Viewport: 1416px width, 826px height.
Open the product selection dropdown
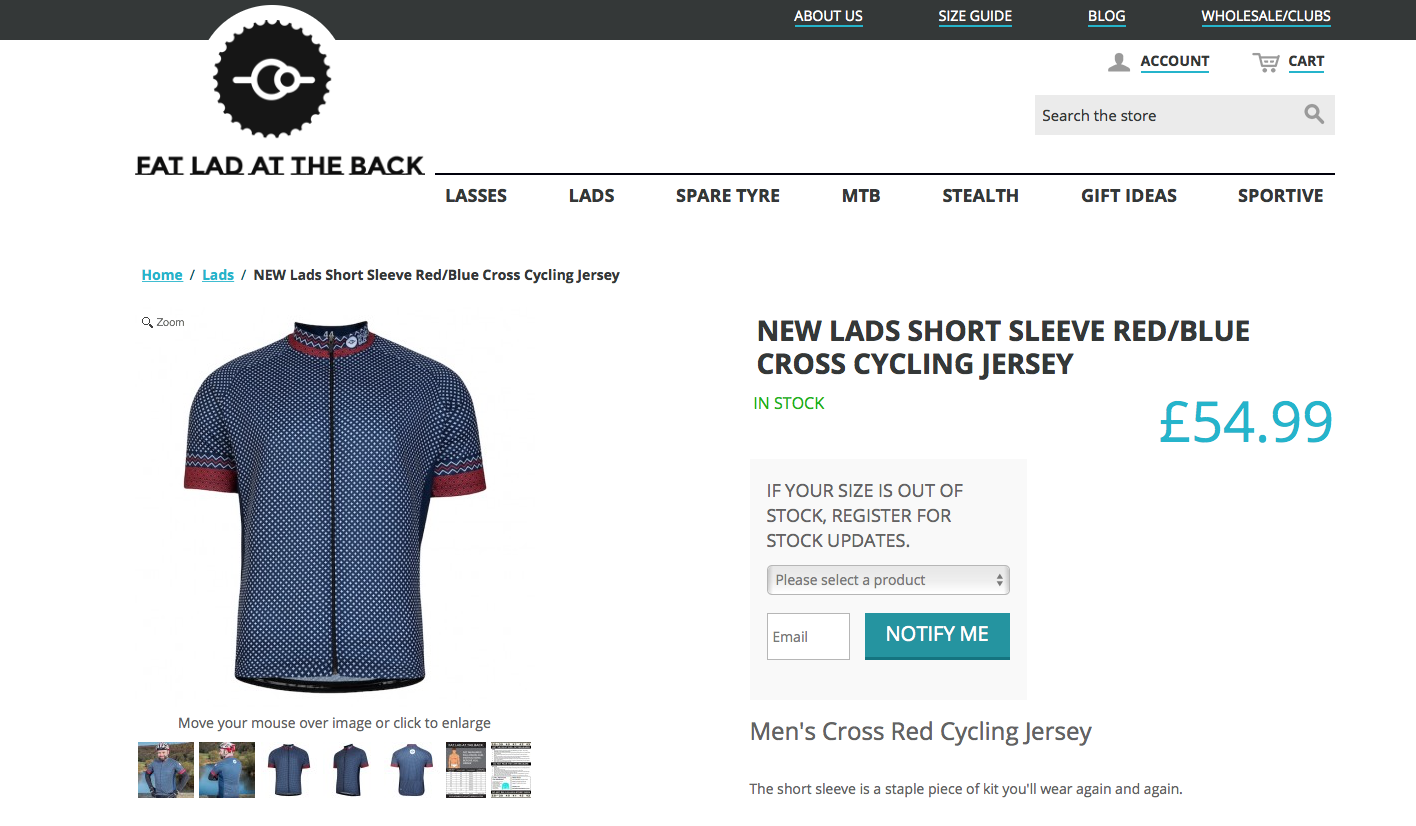pyautogui.click(x=887, y=580)
